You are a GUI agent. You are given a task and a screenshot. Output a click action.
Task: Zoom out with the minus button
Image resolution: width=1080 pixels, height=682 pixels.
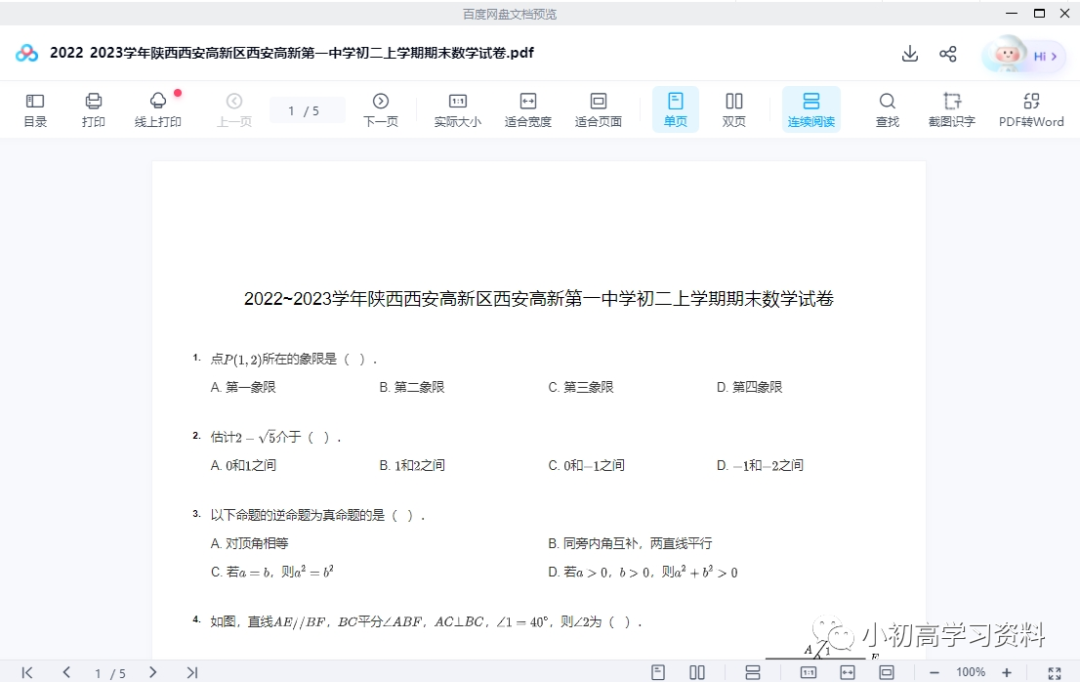934,672
